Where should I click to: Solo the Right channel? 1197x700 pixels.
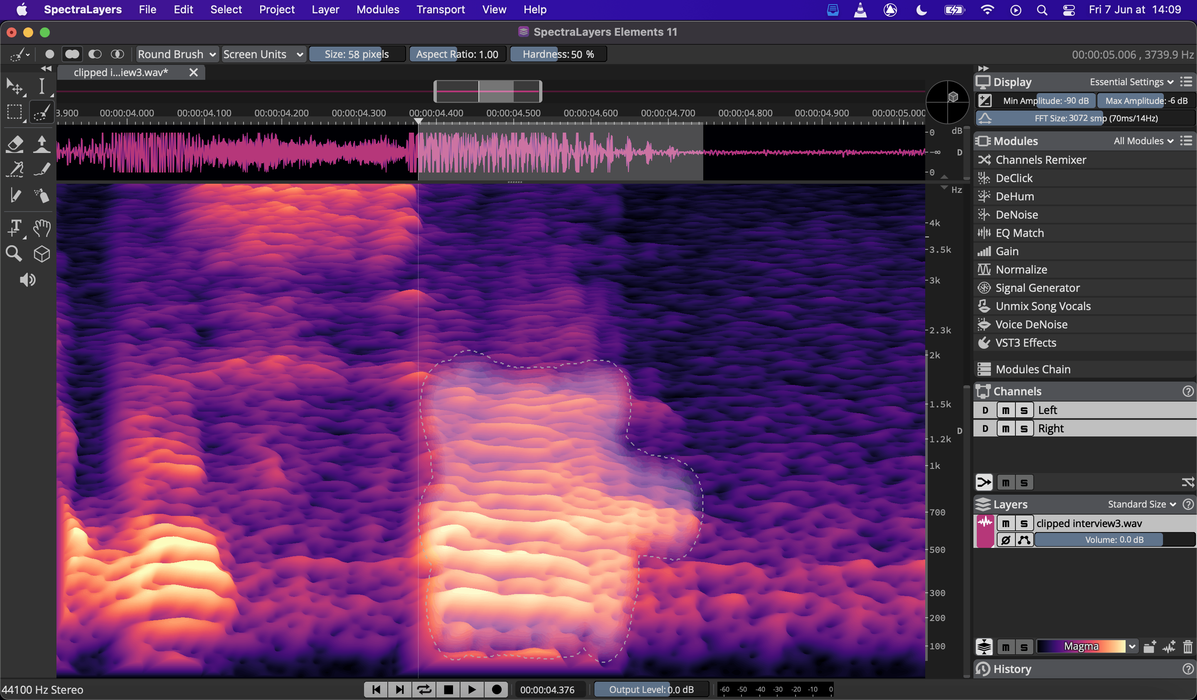[x=1024, y=429]
